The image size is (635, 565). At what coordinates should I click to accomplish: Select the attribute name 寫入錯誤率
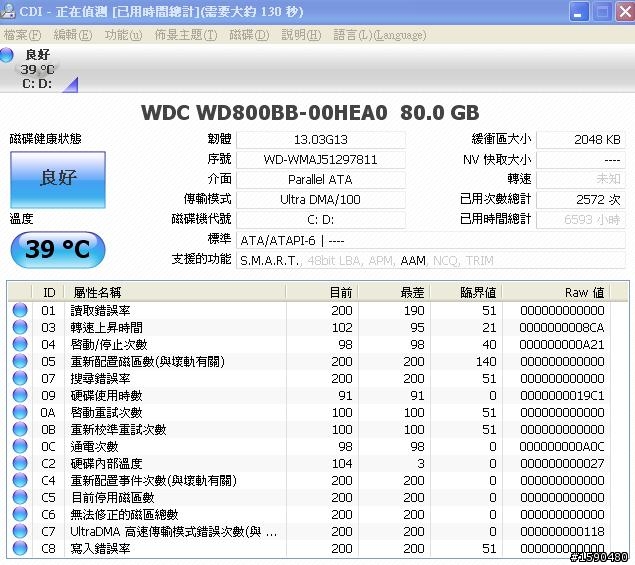pyautogui.click(x=100, y=549)
